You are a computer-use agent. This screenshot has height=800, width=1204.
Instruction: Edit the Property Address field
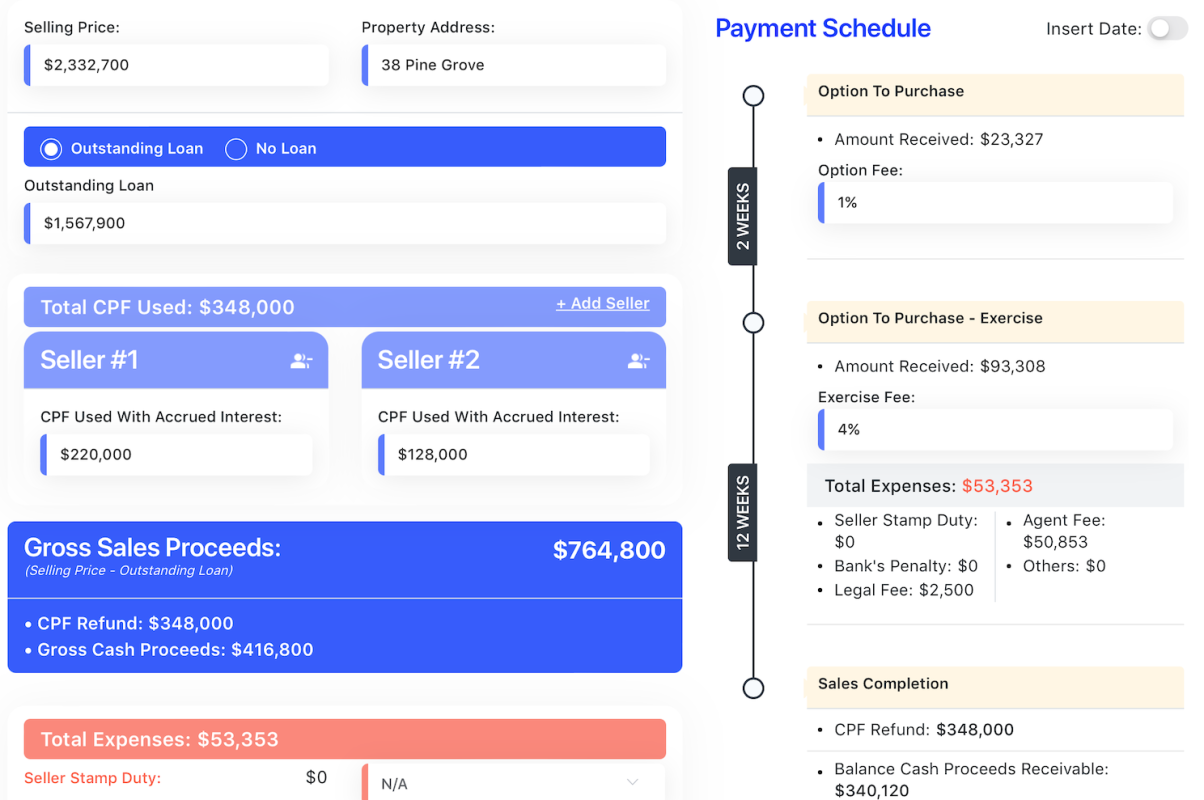point(514,65)
